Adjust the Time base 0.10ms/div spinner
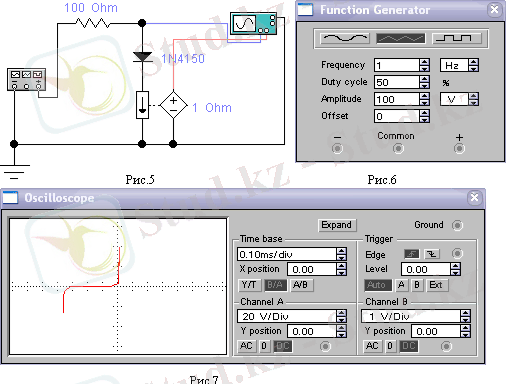Screen dimensions: 506x384 pyautogui.click(x=341, y=254)
